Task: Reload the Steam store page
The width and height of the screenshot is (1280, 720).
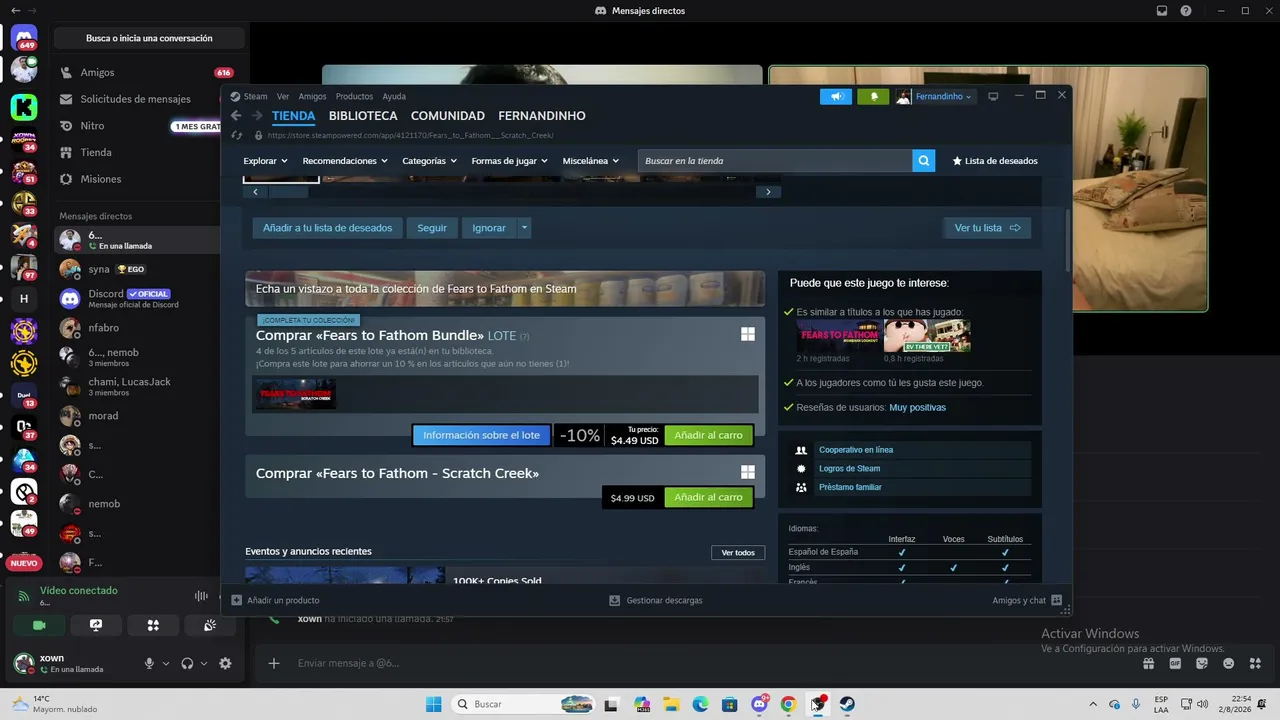Action: point(237,135)
